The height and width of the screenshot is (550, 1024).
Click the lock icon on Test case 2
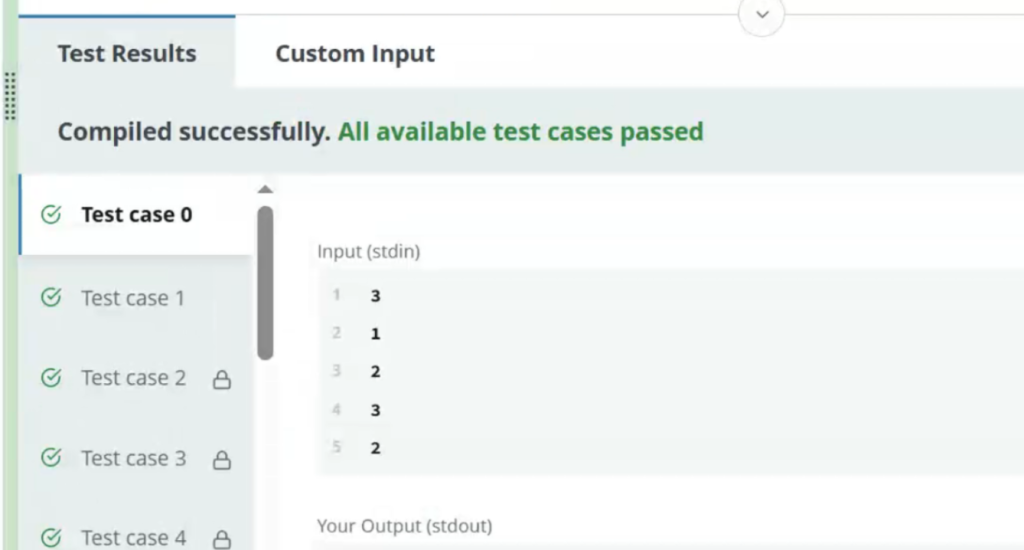[x=222, y=380]
